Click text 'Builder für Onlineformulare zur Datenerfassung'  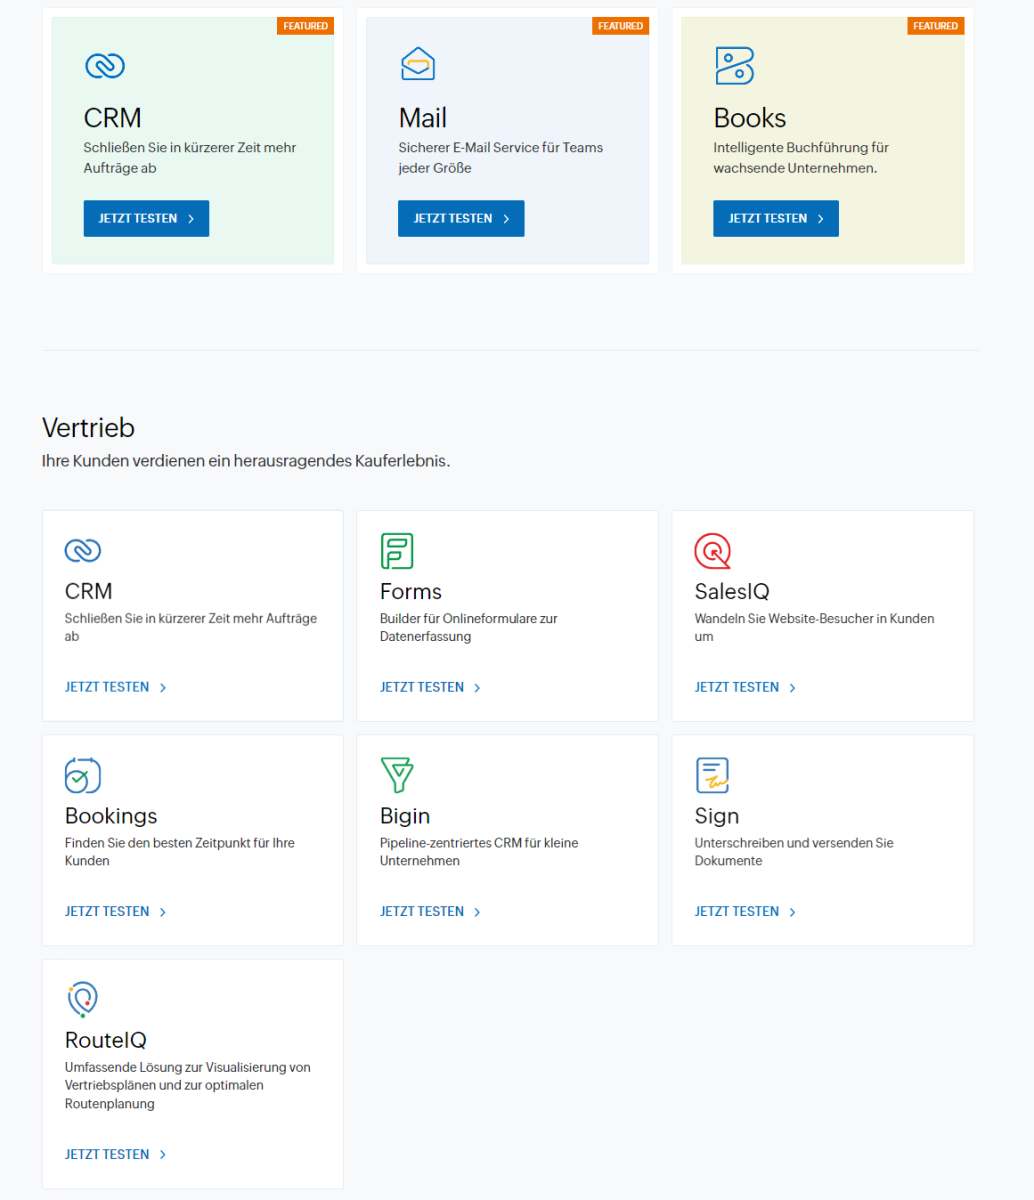click(x=469, y=627)
